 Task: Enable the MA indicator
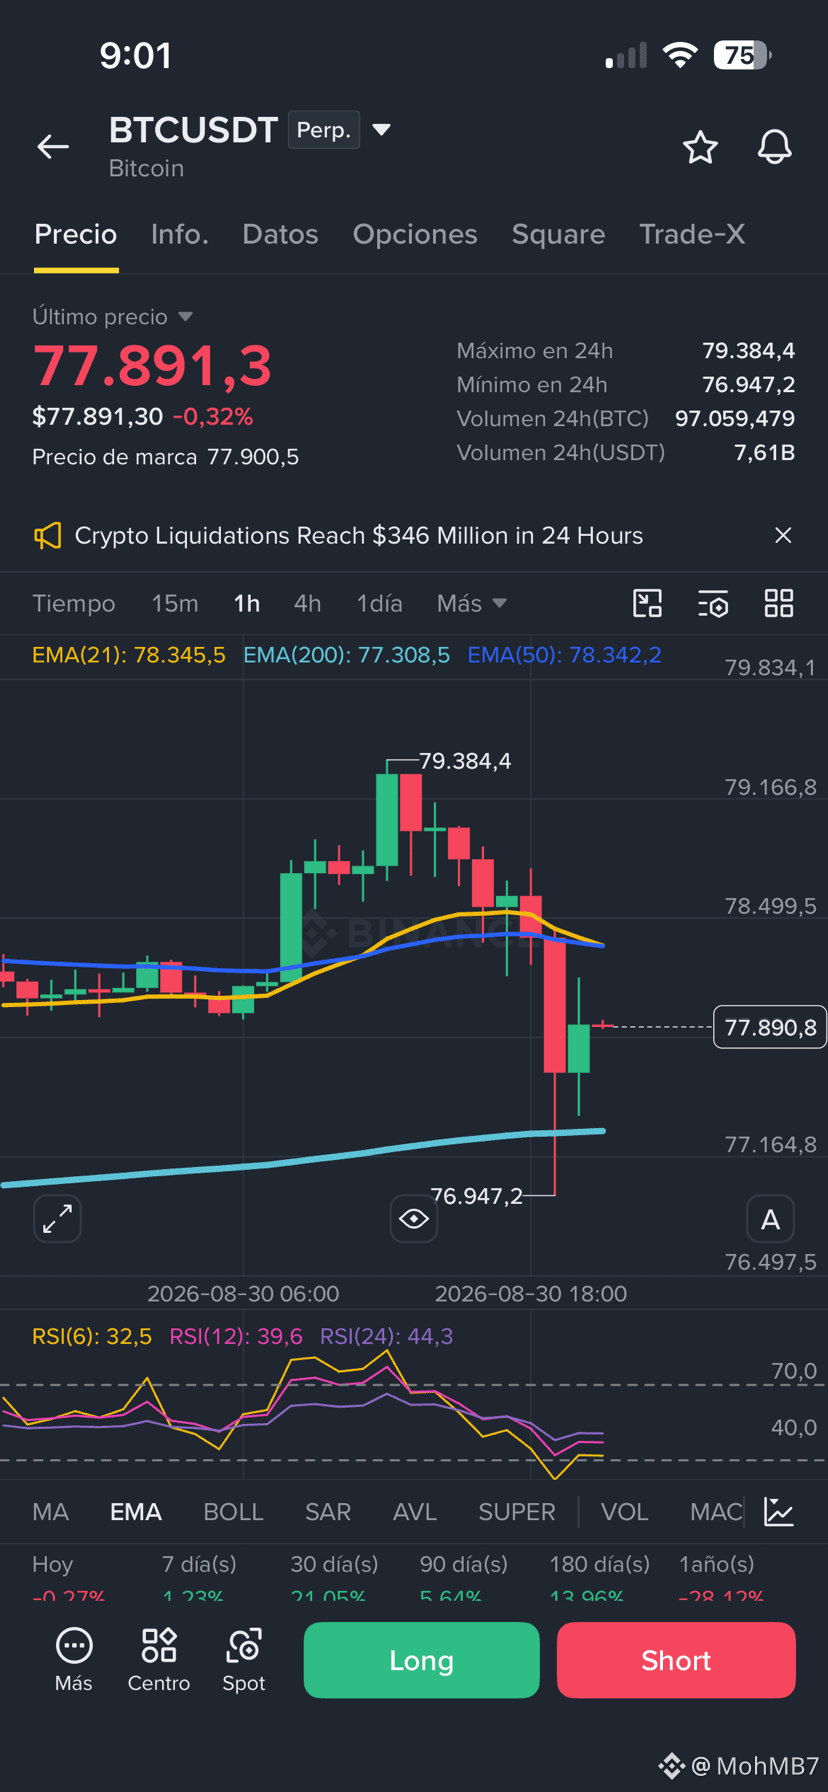pos(51,1512)
